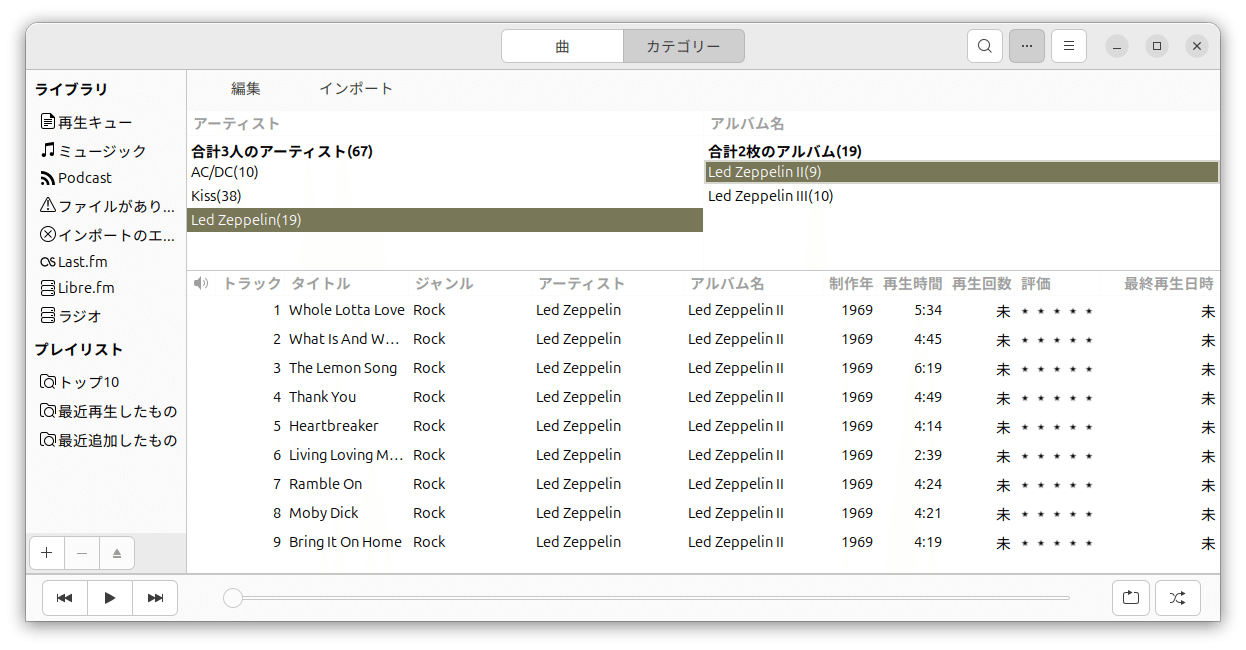Switch to the 曲 view tab
The image size is (1246, 650).
(x=562, y=46)
